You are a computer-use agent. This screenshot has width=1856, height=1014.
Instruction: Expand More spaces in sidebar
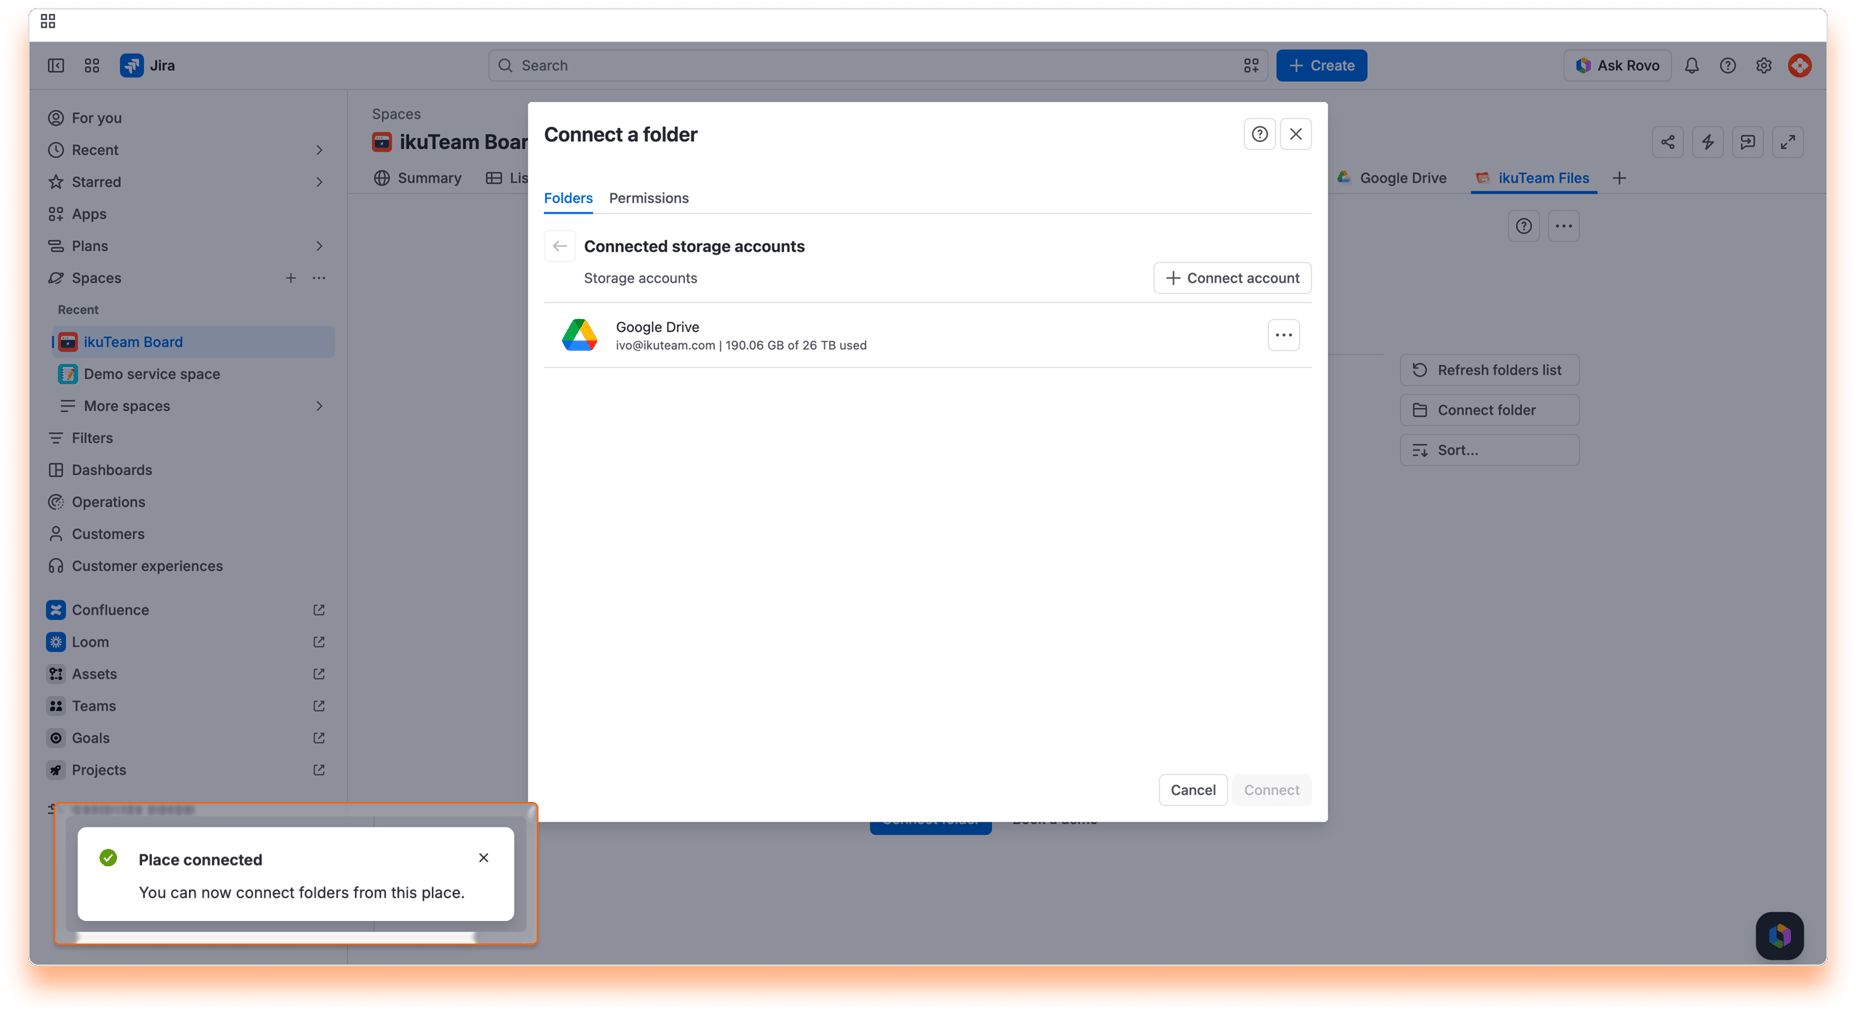(x=319, y=406)
